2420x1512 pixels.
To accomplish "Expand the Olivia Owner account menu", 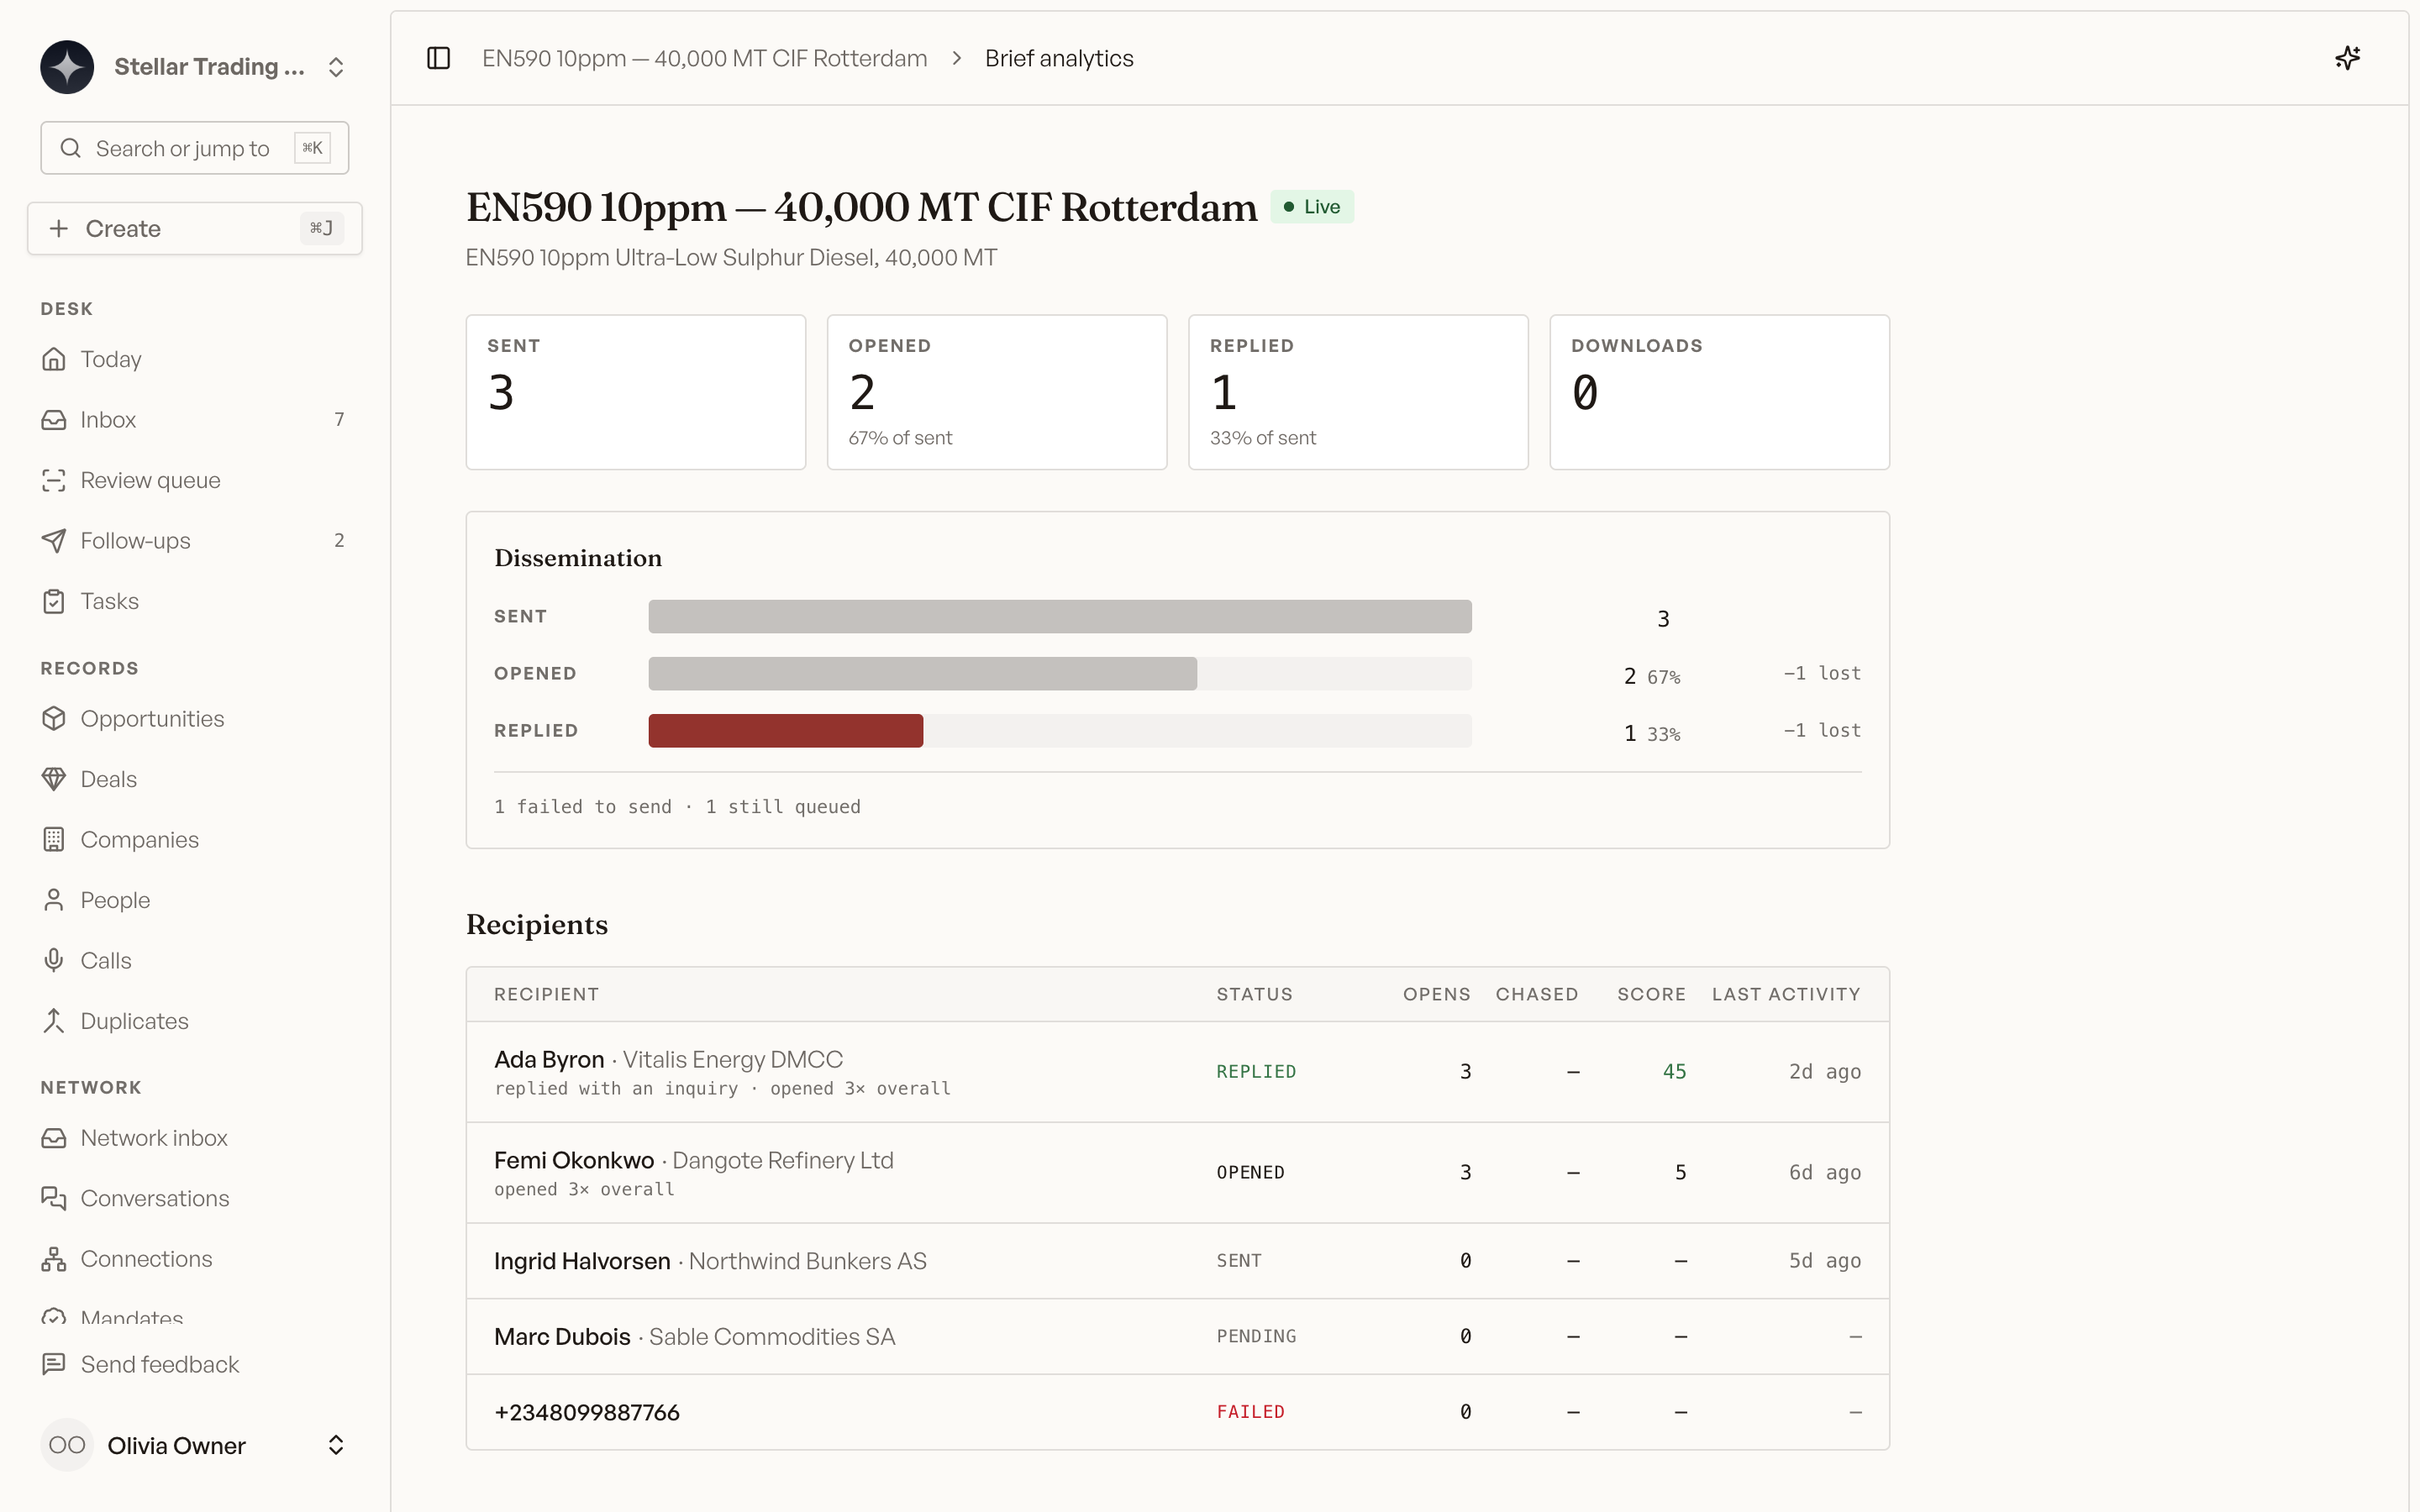I will pyautogui.click(x=336, y=1445).
